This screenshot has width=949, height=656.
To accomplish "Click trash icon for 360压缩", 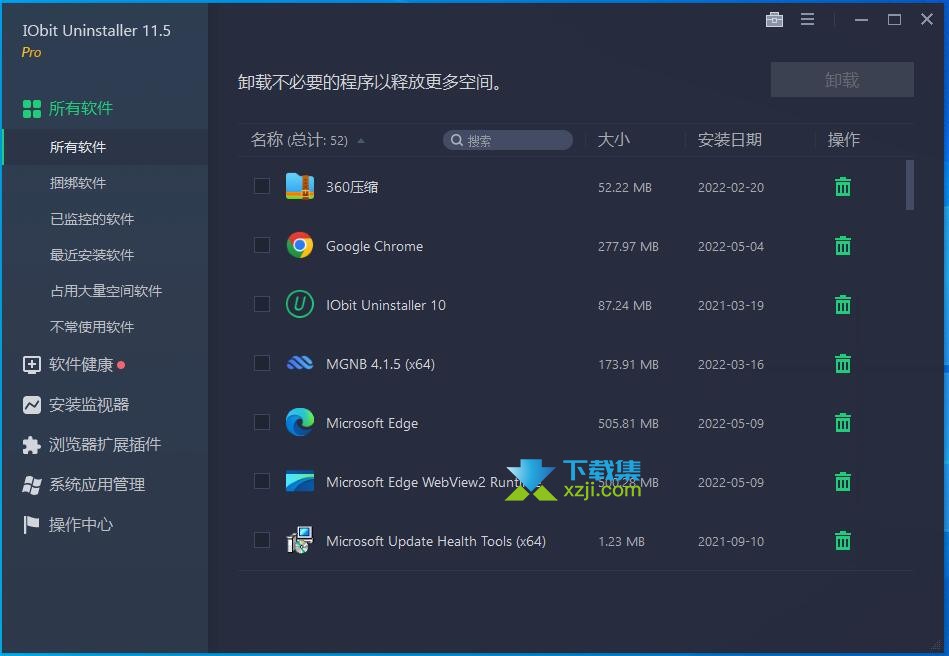I will click(842, 187).
